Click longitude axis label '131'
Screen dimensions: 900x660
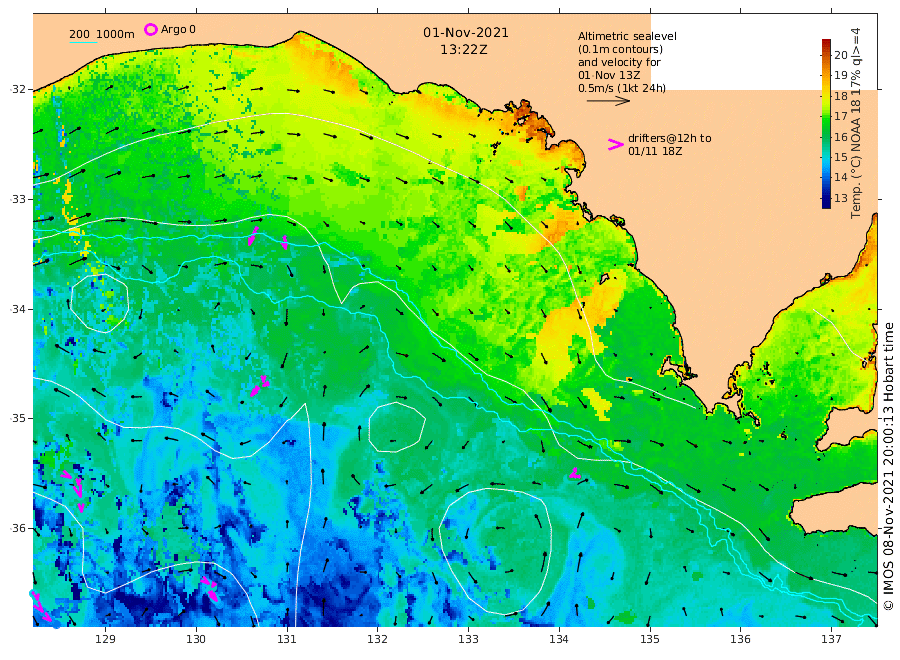tap(286, 639)
